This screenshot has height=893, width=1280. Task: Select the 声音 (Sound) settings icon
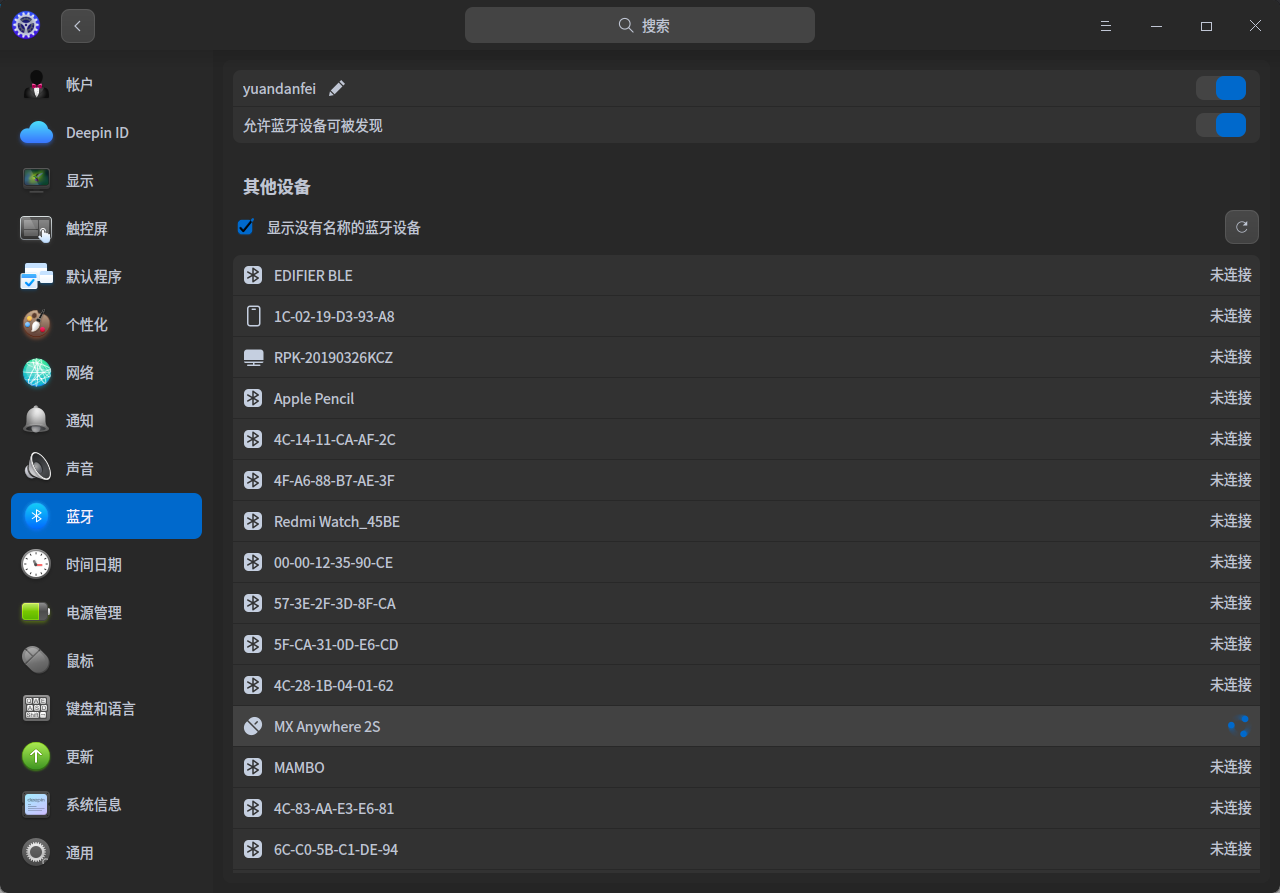click(36, 468)
